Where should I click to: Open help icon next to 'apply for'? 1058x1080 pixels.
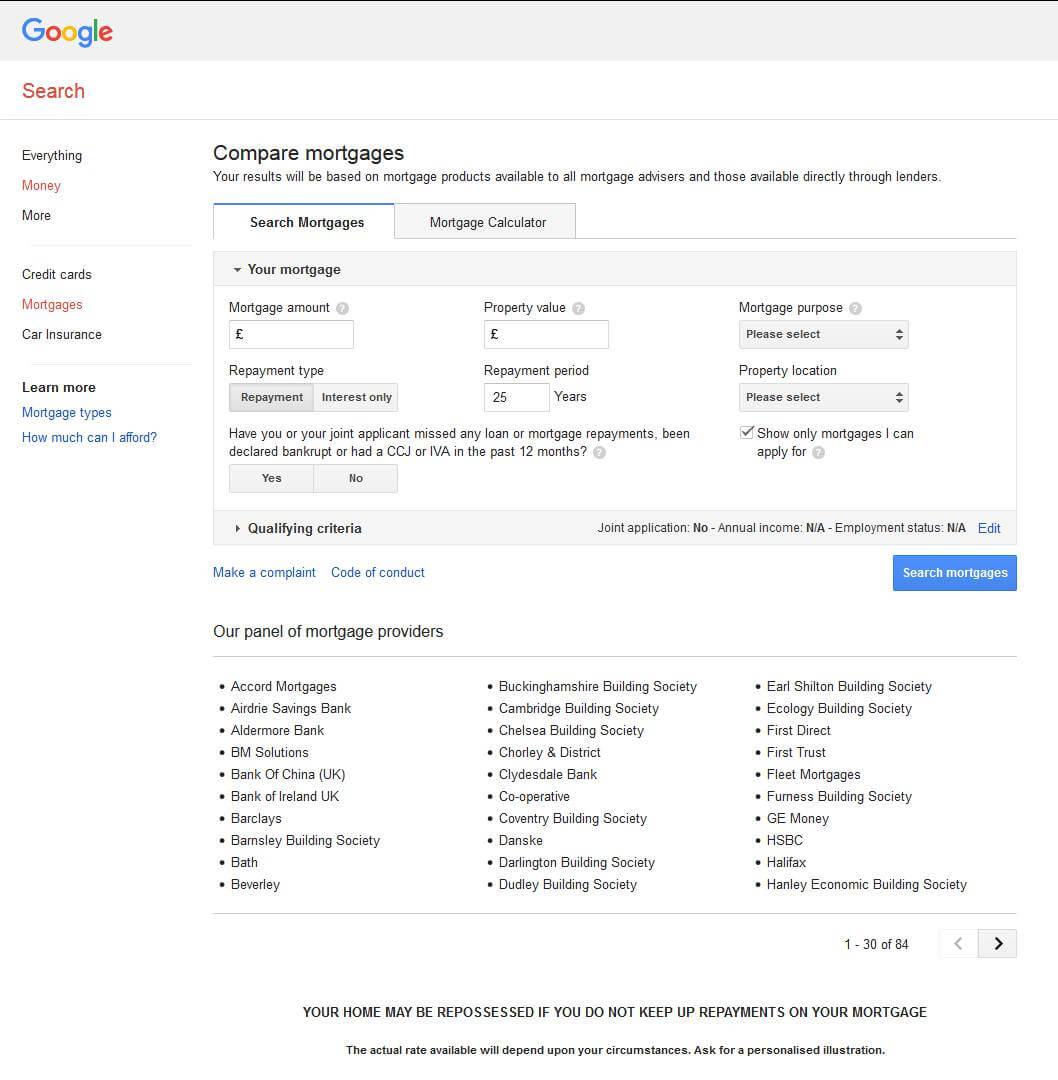point(818,453)
